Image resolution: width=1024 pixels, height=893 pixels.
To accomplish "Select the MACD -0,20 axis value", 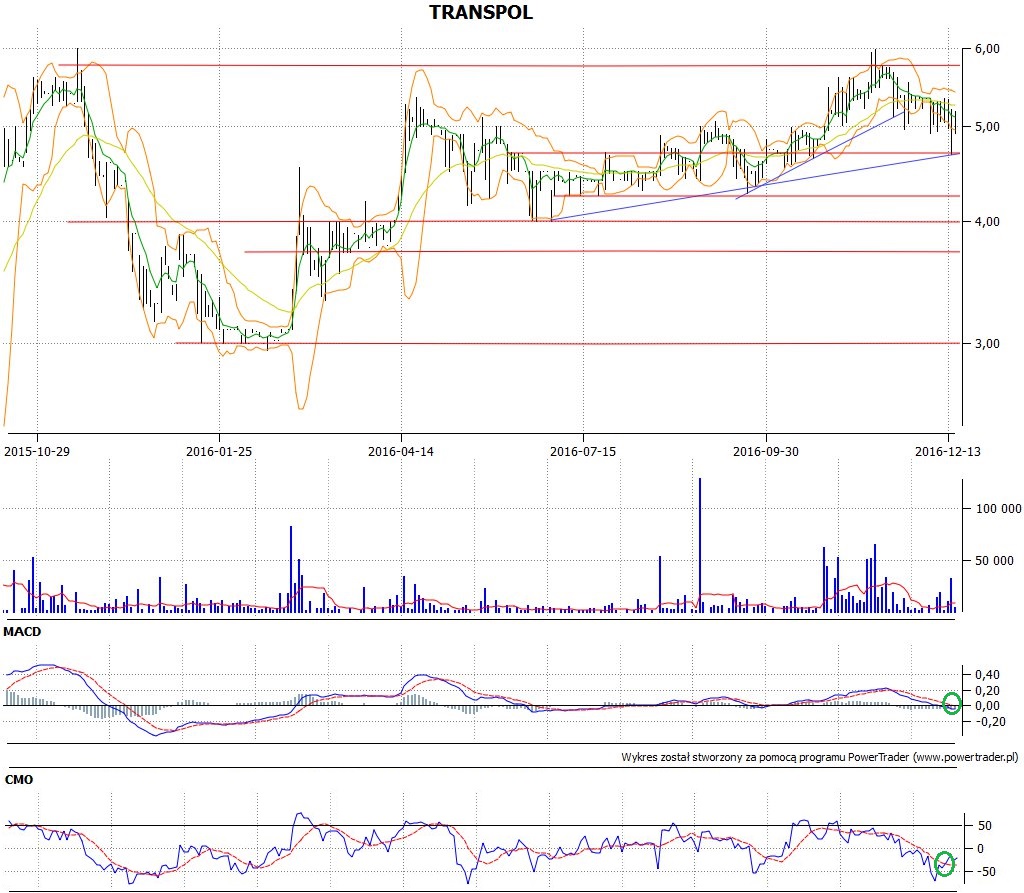I will pyautogui.click(x=989, y=722).
